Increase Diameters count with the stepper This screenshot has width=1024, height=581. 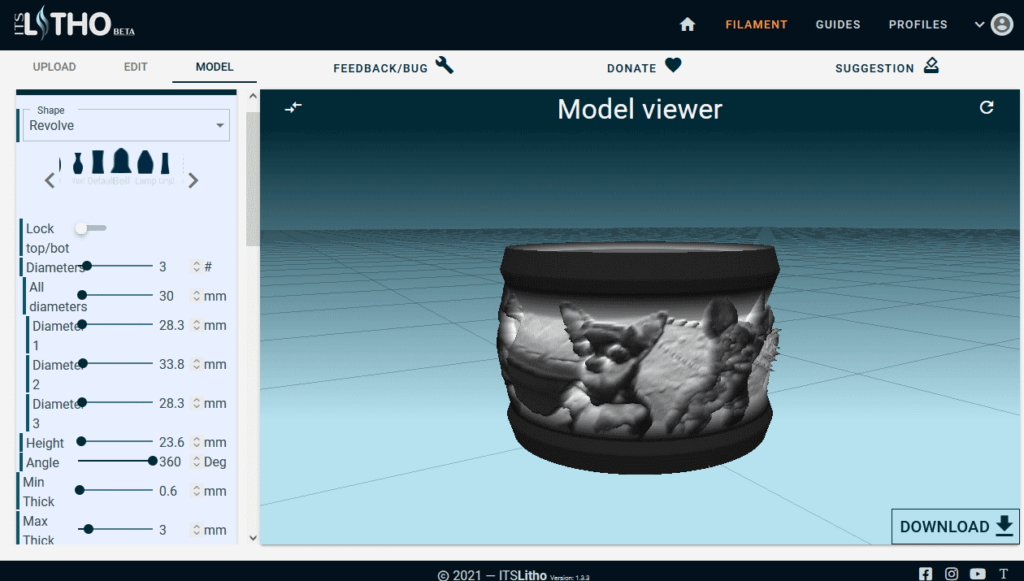196,263
